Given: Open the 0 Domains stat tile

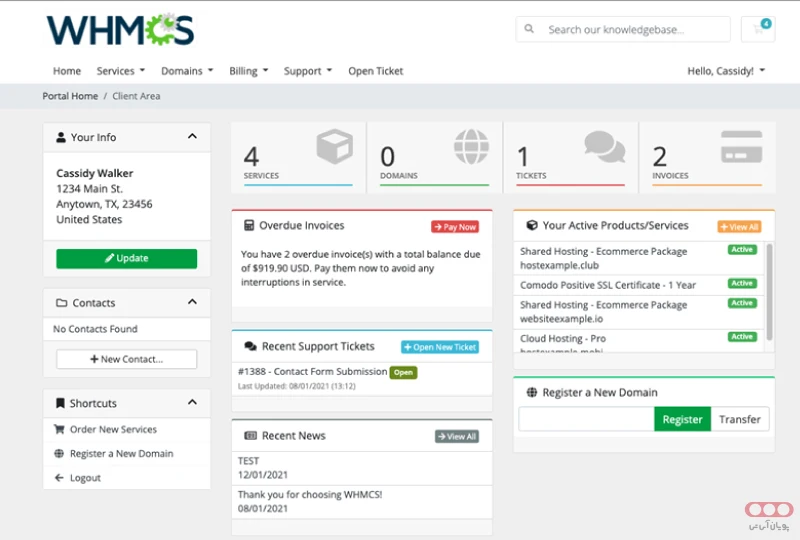Looking at the screenshot, I should (435, 157).
